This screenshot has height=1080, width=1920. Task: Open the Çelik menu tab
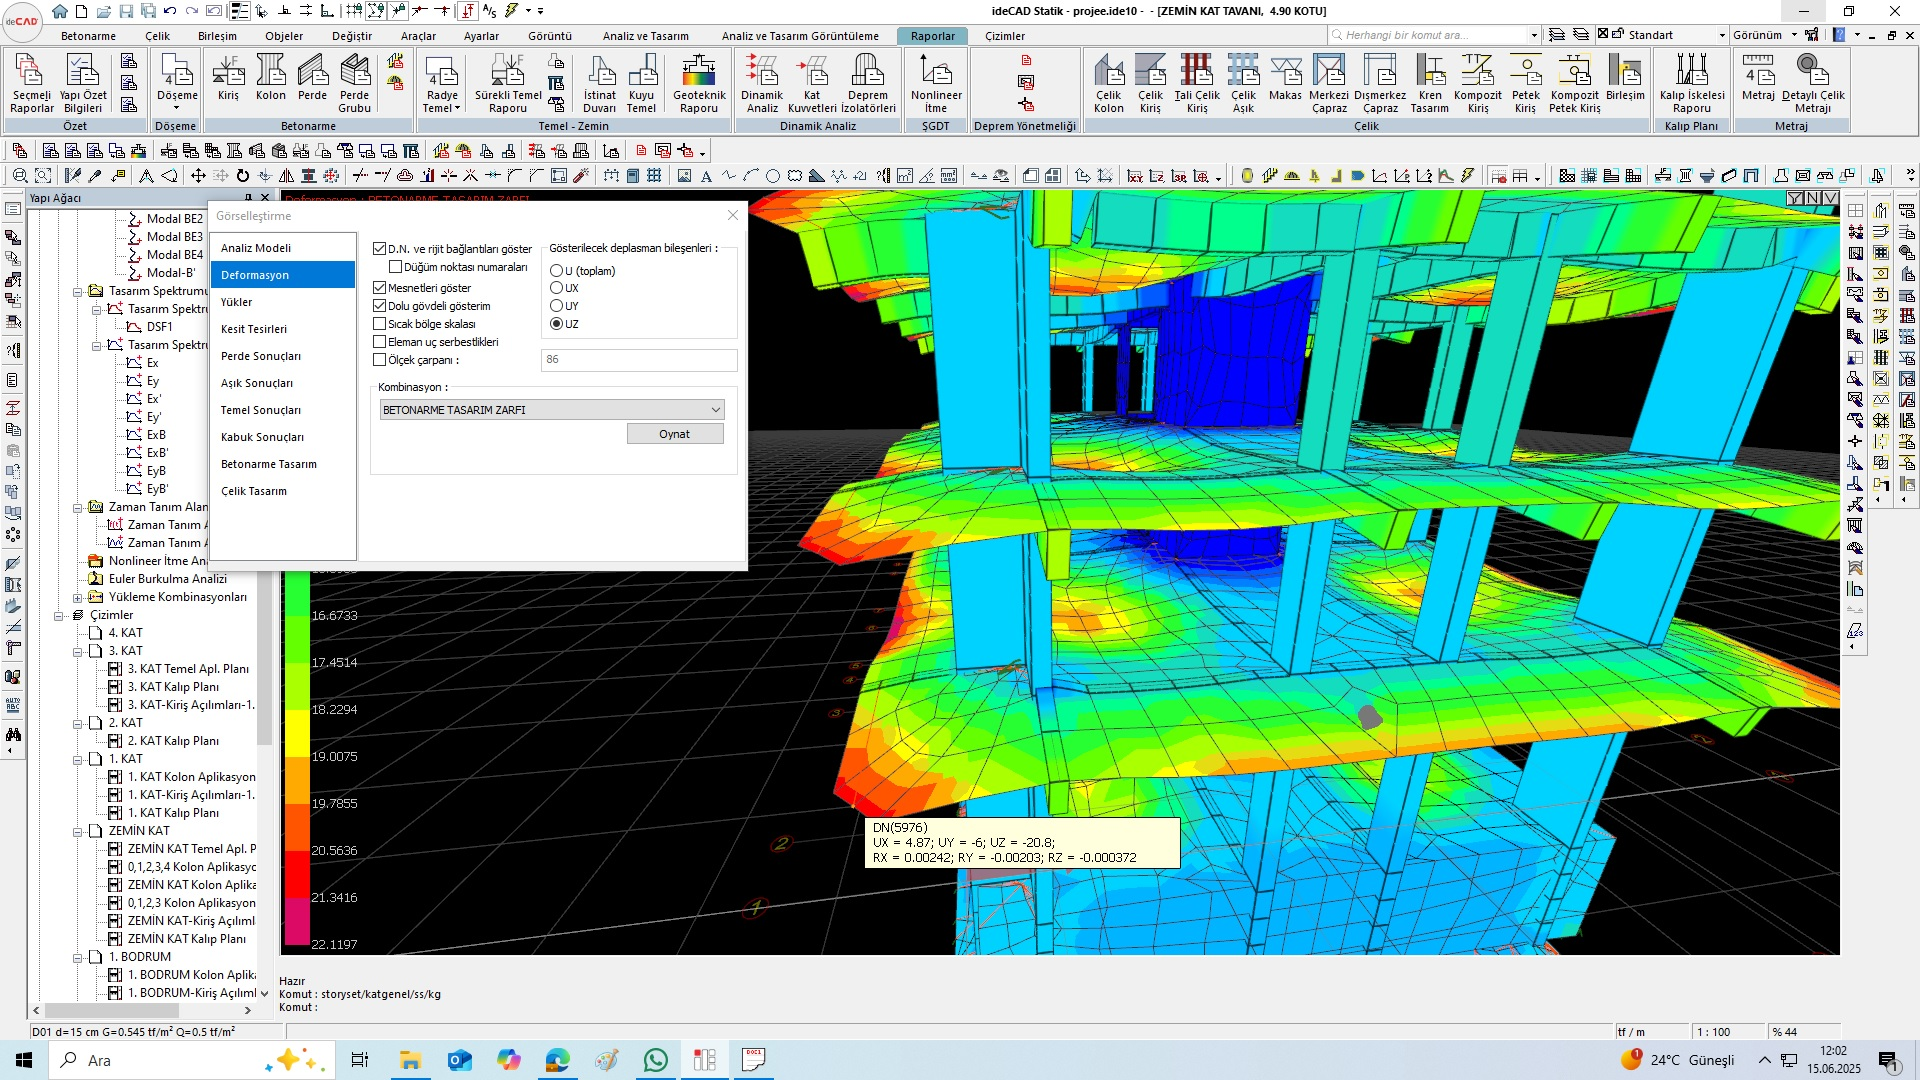(x=157, y=36)
